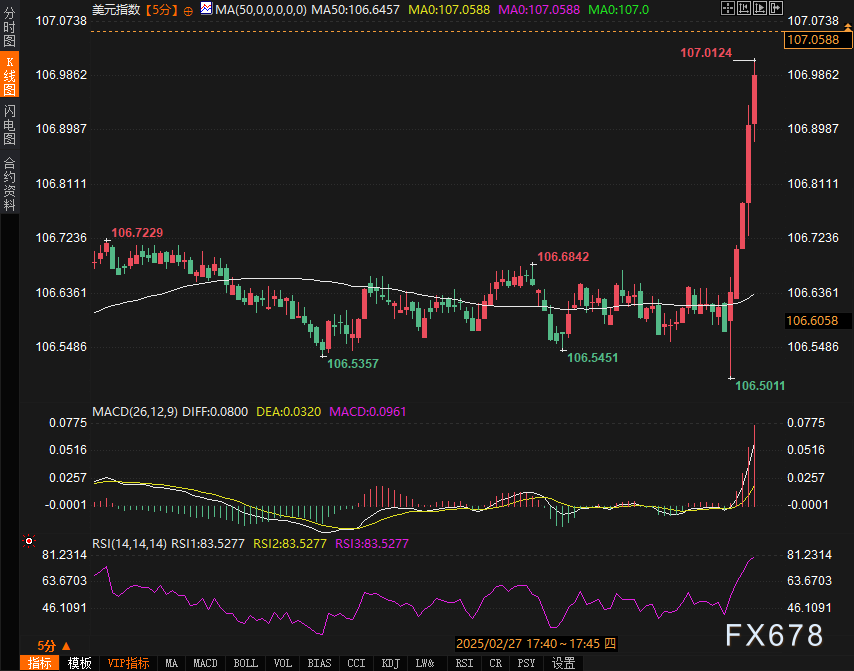
Task: Open the MACD indicator from bottom toolbar
Action: [x=205, y=663]
